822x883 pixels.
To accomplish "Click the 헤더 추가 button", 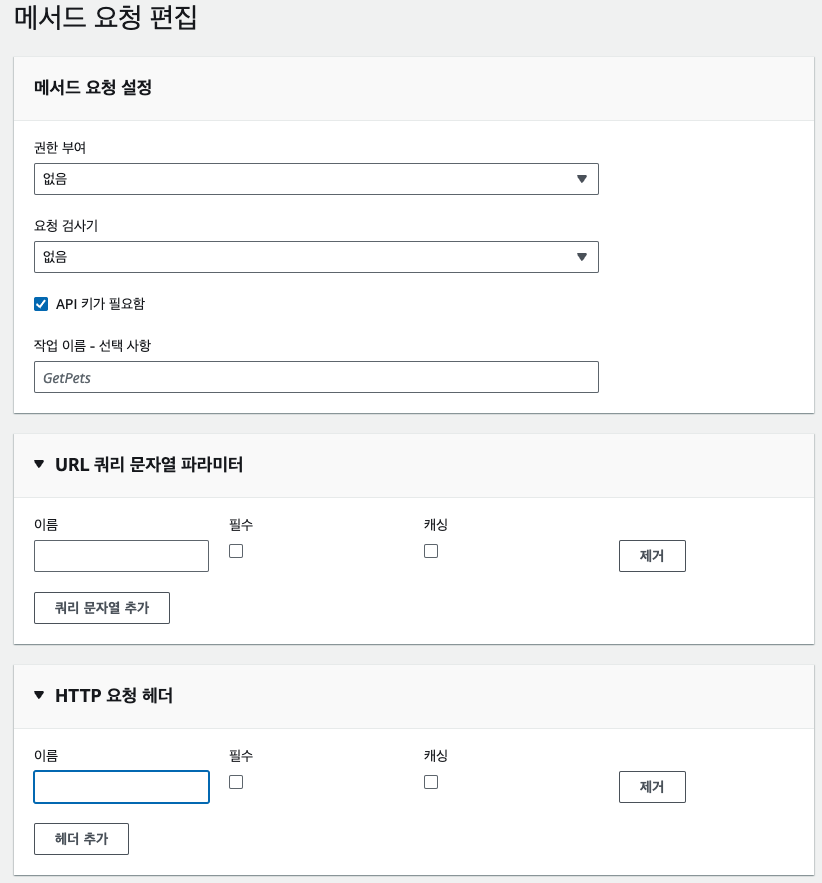I will (81, 839).
